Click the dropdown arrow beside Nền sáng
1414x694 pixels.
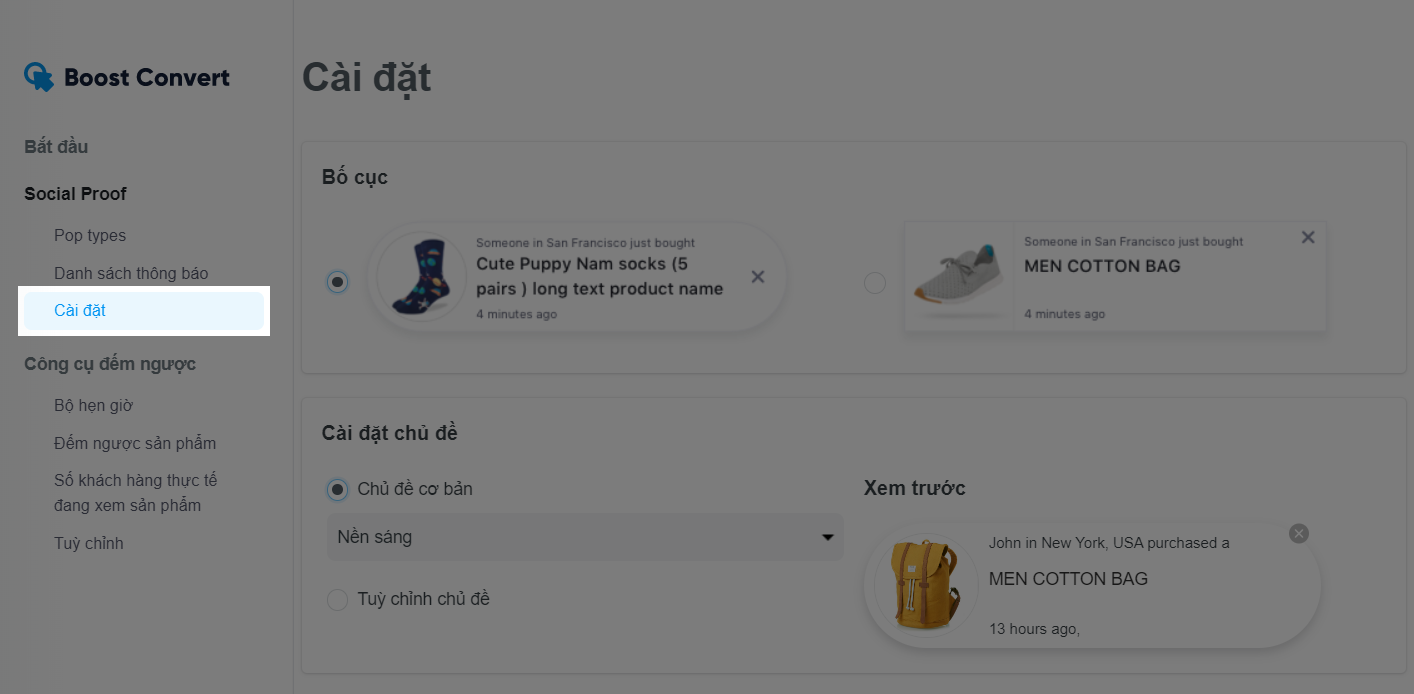(x=828, y=537)
